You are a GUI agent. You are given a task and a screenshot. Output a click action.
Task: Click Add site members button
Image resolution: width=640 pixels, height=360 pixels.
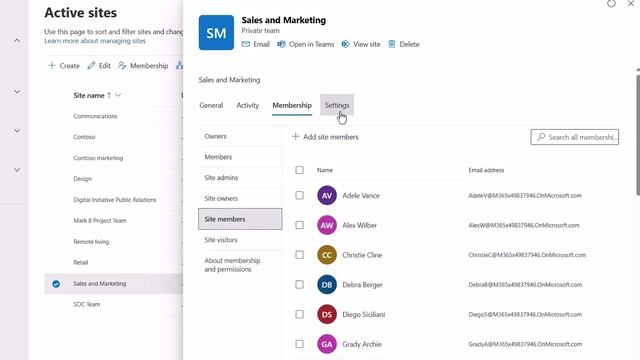click(325, 137)
